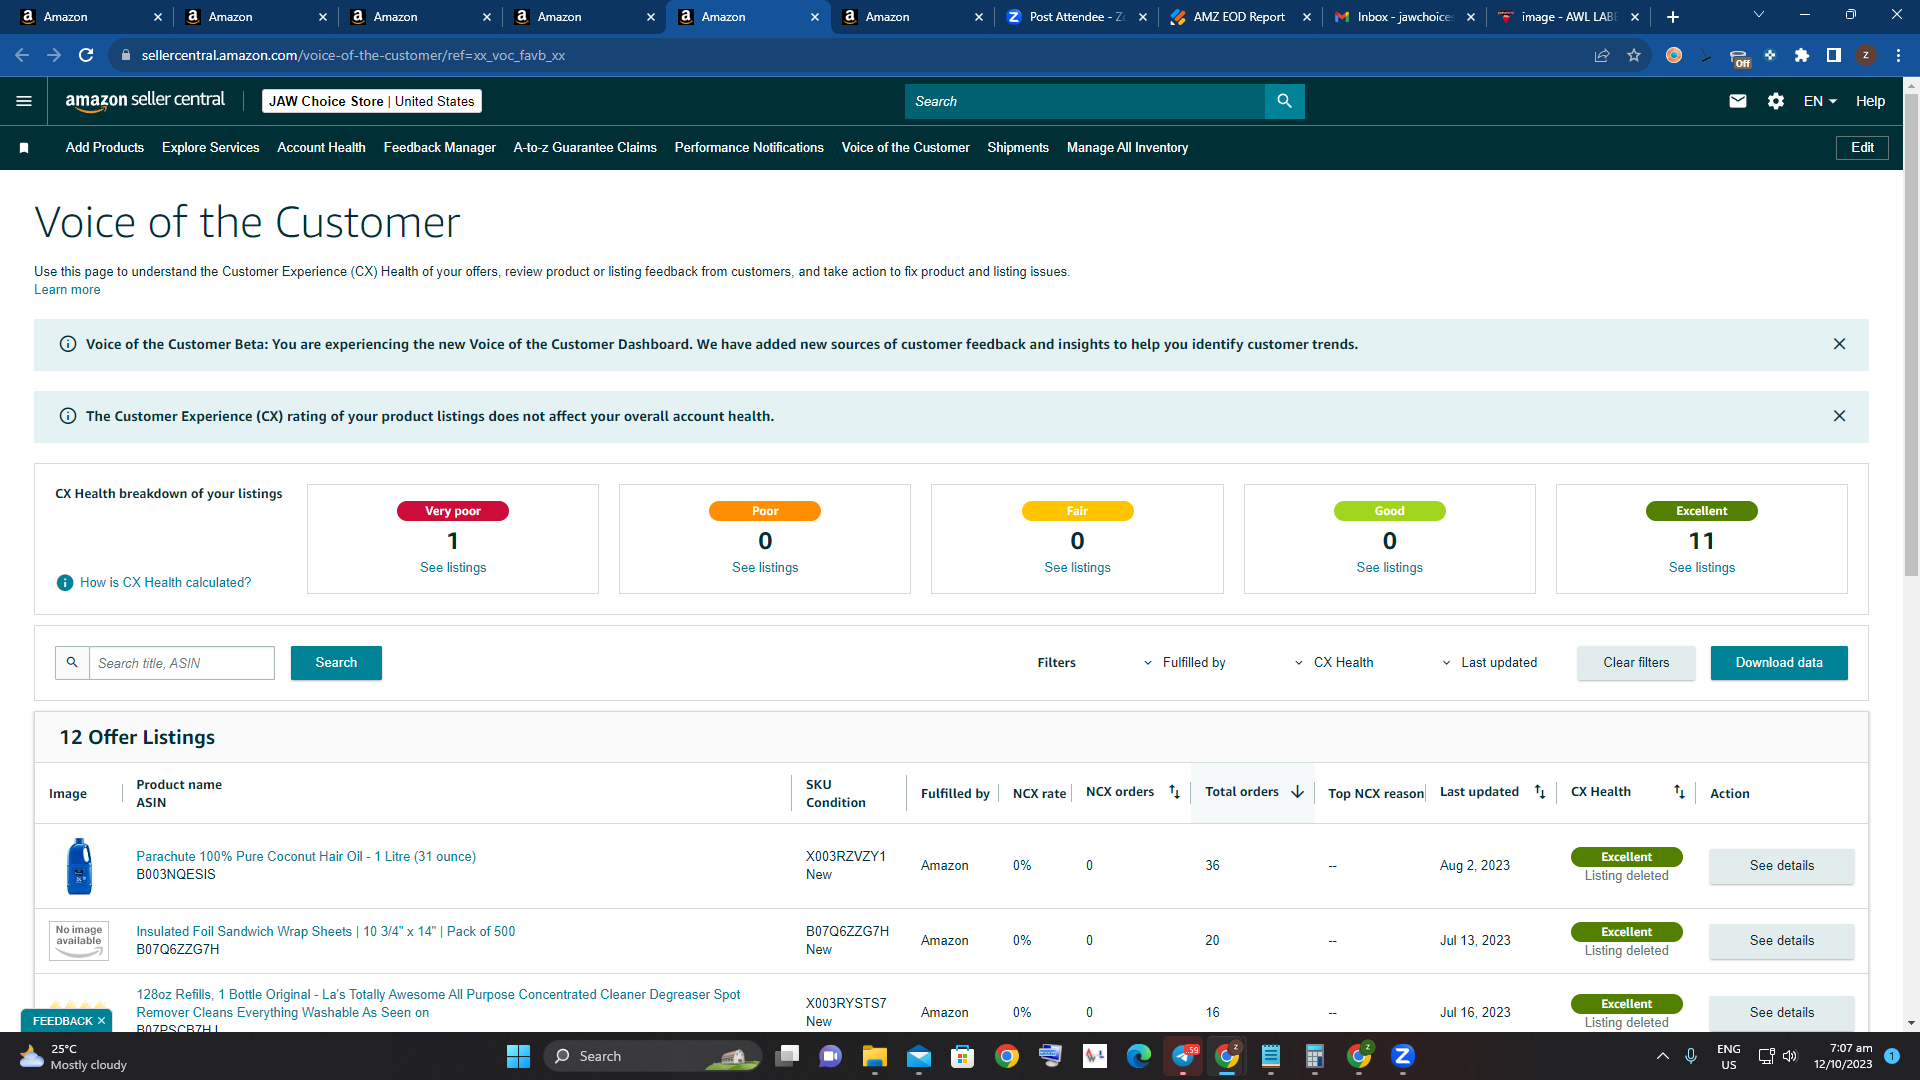Switch to the Post Attendee Zoom tab

[x=1075, y=17]
